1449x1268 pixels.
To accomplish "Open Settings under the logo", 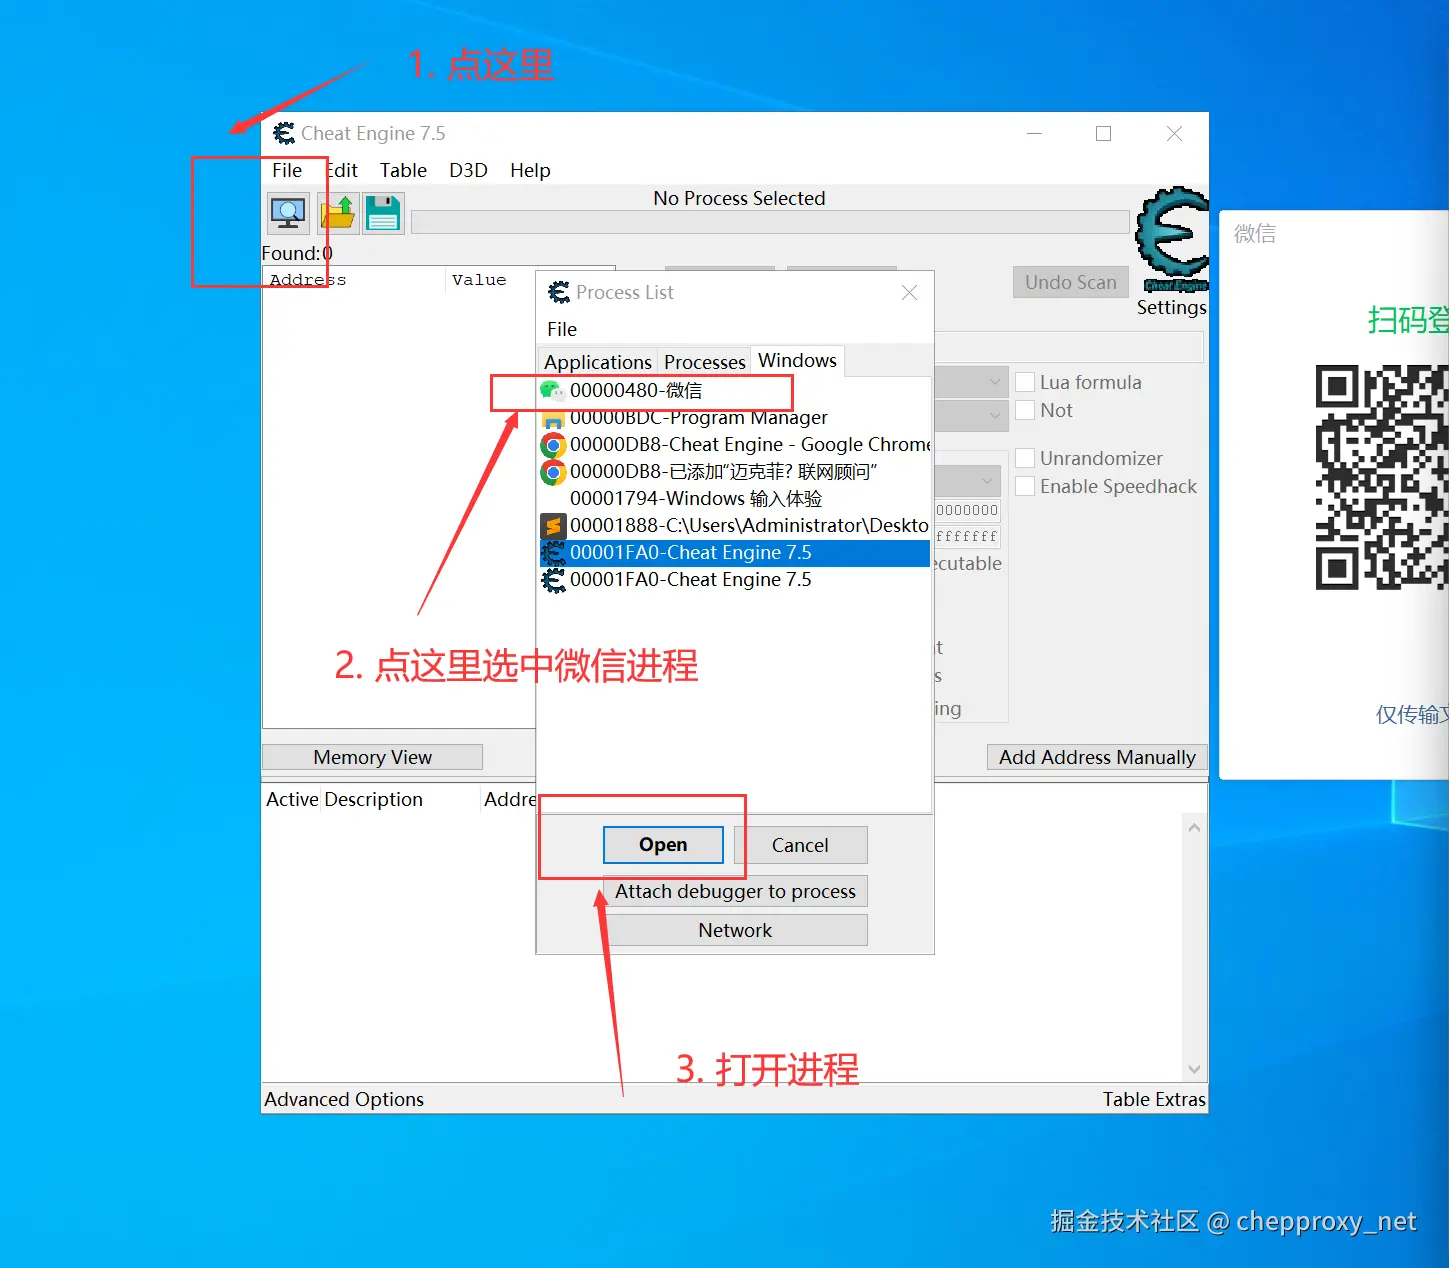I will (x=1171, y=307).
